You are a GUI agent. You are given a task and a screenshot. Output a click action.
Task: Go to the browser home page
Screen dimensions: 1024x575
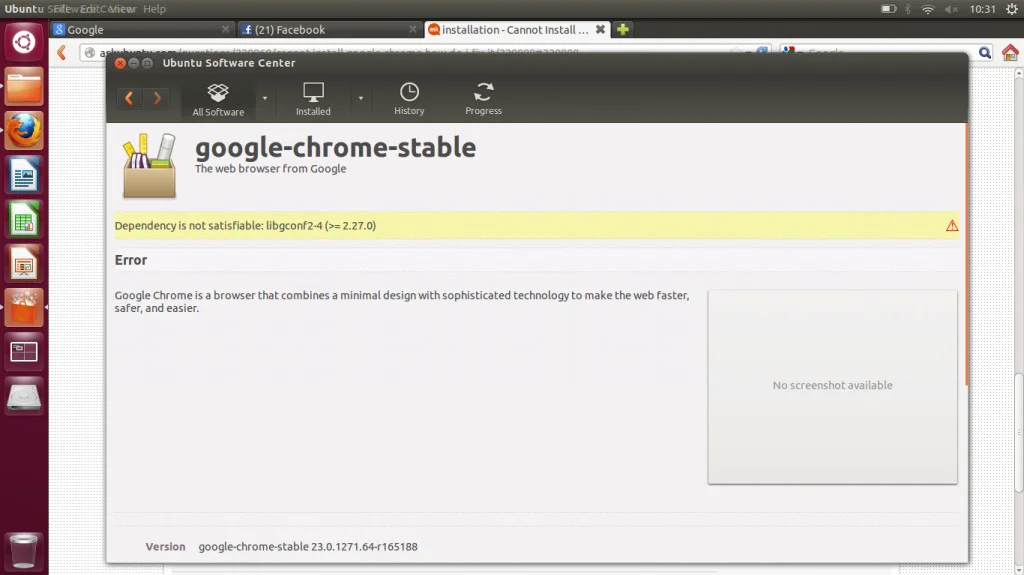point(1010,53)
